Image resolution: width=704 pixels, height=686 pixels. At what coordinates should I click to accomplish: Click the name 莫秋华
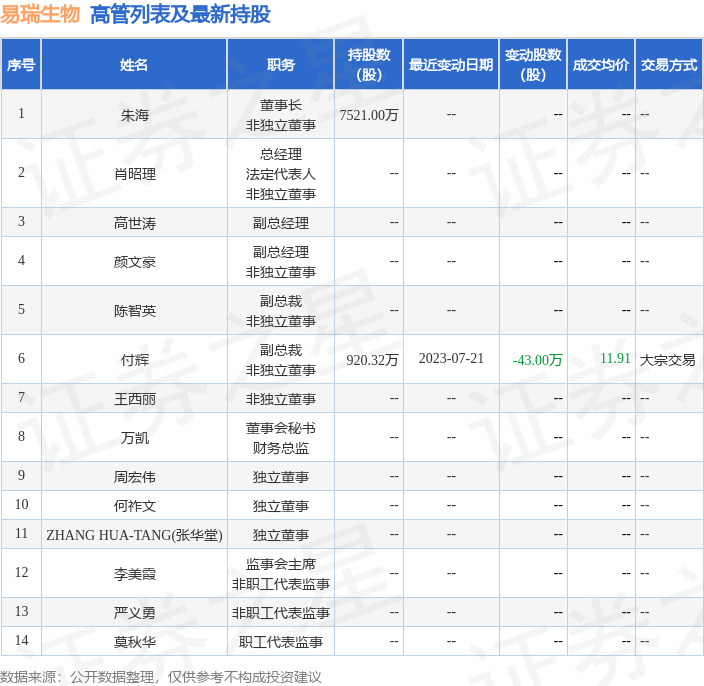pyautogui.click(x=134, y=642)
